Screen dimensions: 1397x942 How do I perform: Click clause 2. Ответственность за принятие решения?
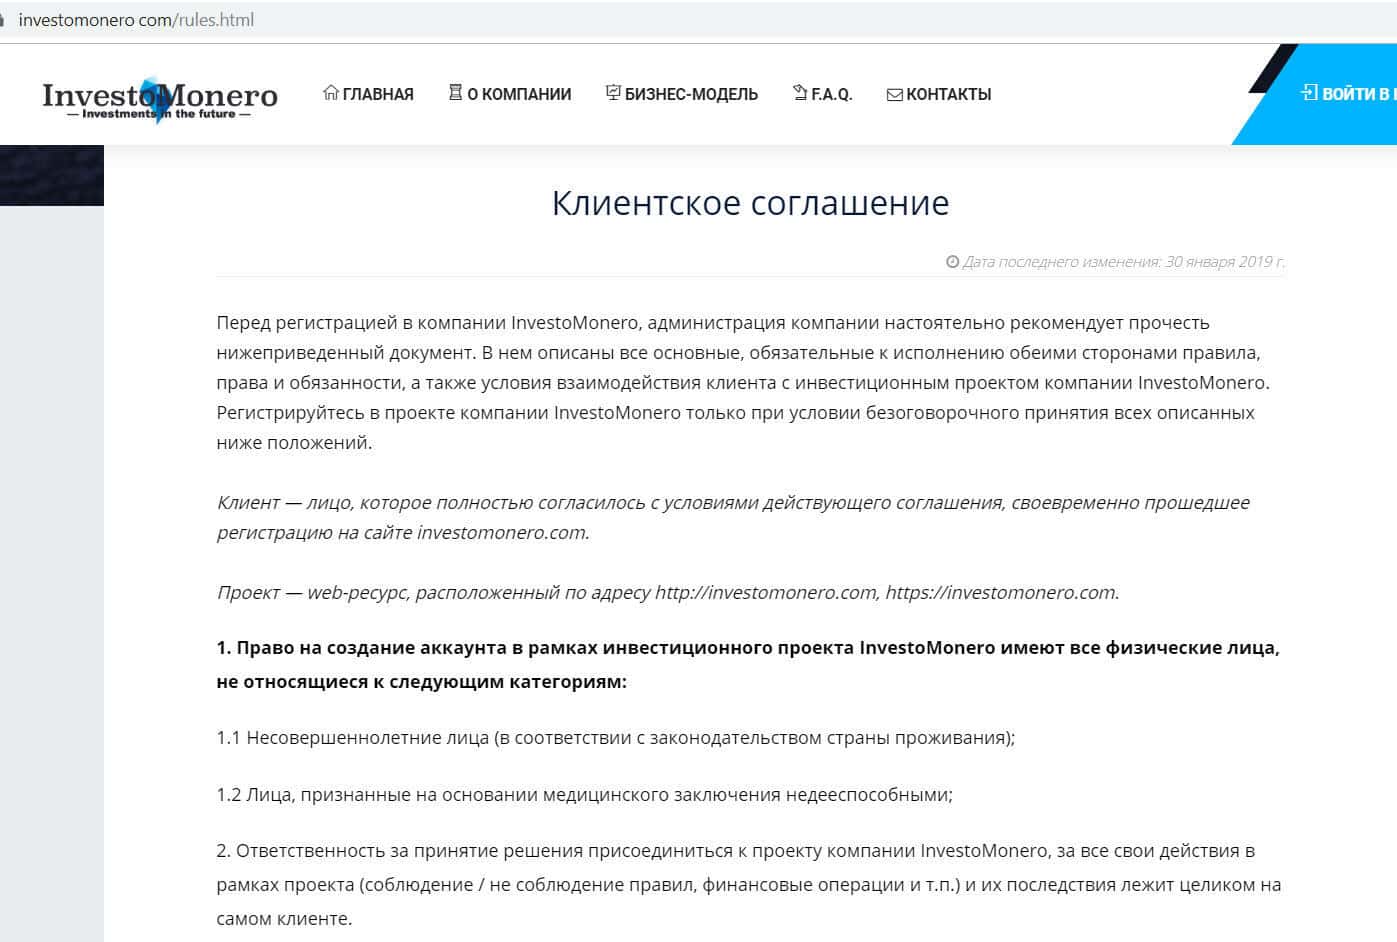pyautogui.click(x=749, y=884)
